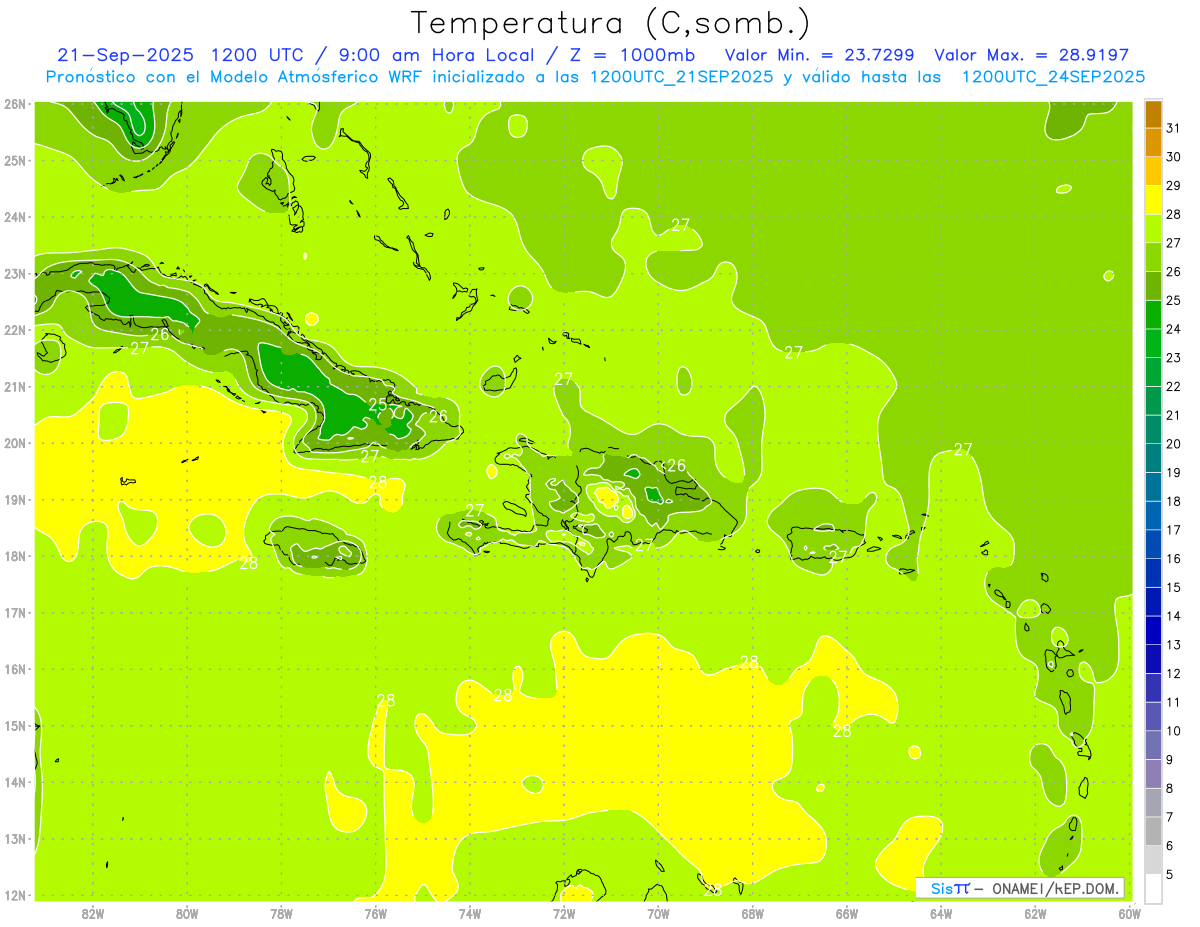This screenshot has width=1200, height=927.
Task: Click the 1200UTC_24SEP2025 valid-until timestamp
Action: coord(1053,77)
